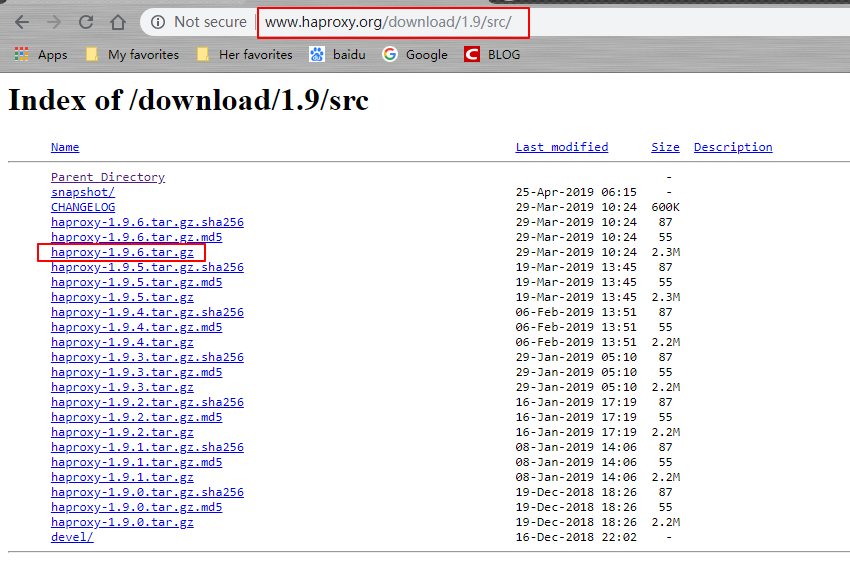Download haproxy-1.9.0.tar.gz.md5
This screenshot has height=564, width=850.
point(137,507)
